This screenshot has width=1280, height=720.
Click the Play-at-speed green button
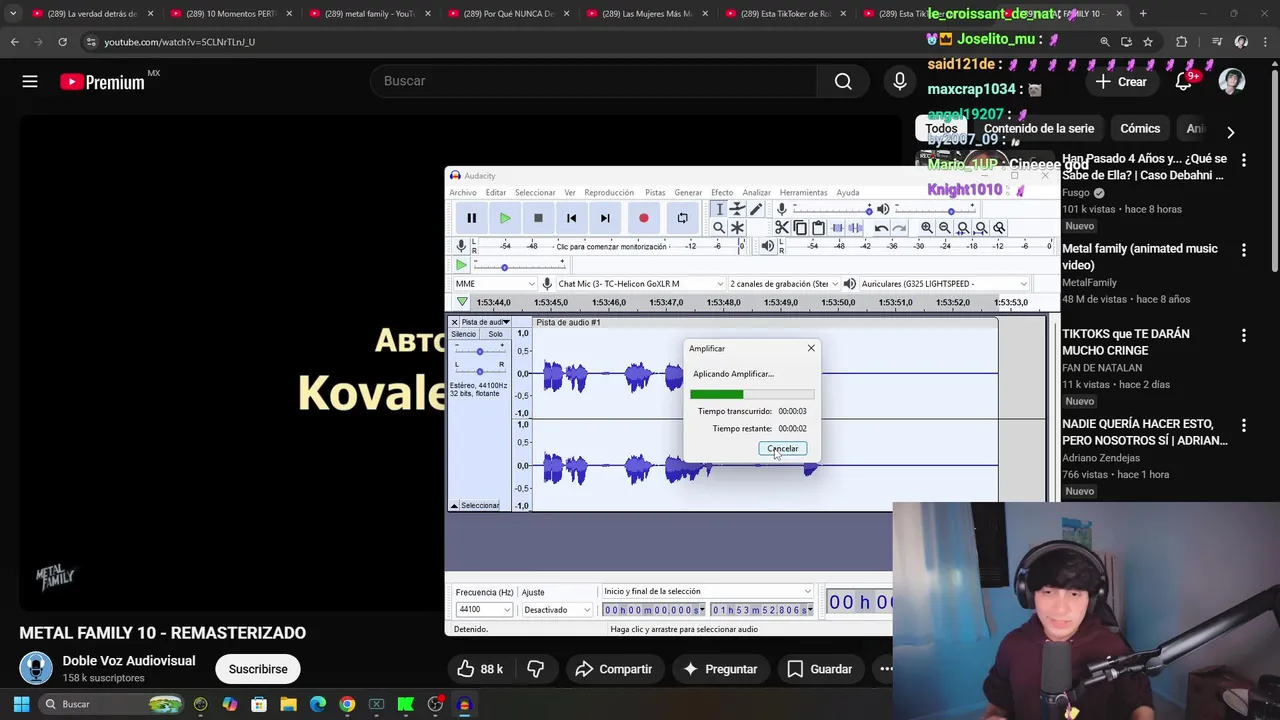461,265
